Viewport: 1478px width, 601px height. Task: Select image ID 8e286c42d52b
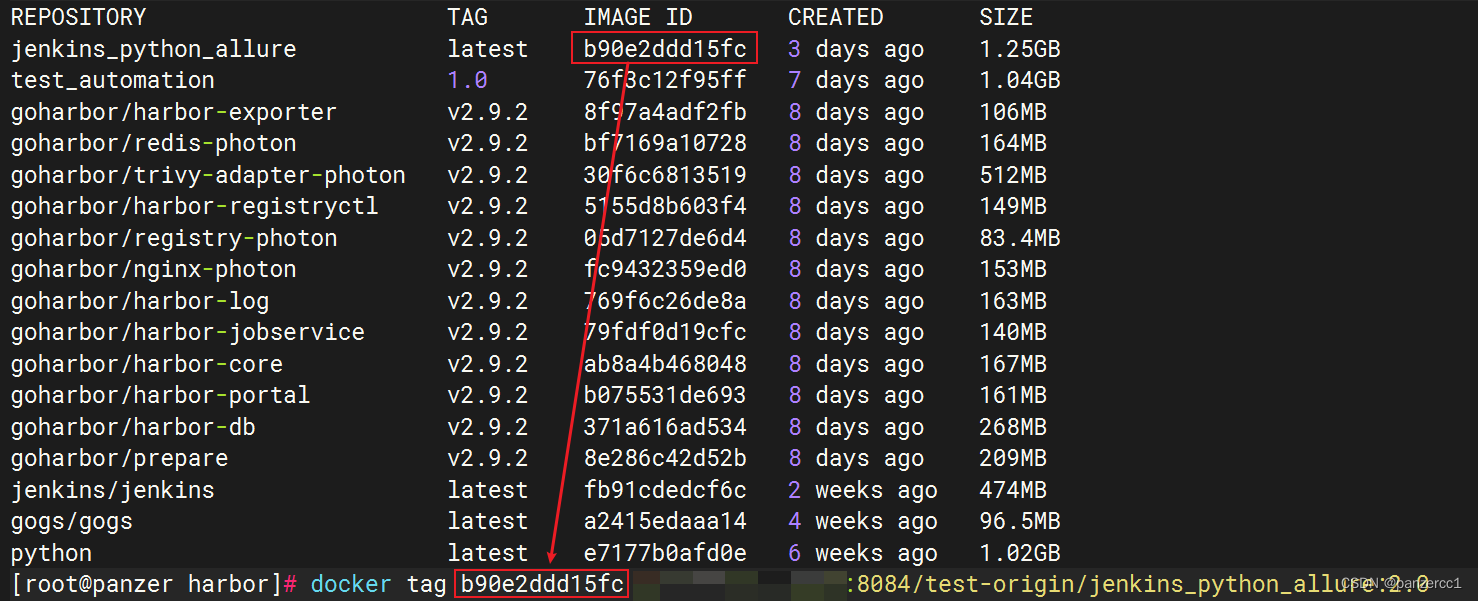pyautogui.click(x=665, y=458)
